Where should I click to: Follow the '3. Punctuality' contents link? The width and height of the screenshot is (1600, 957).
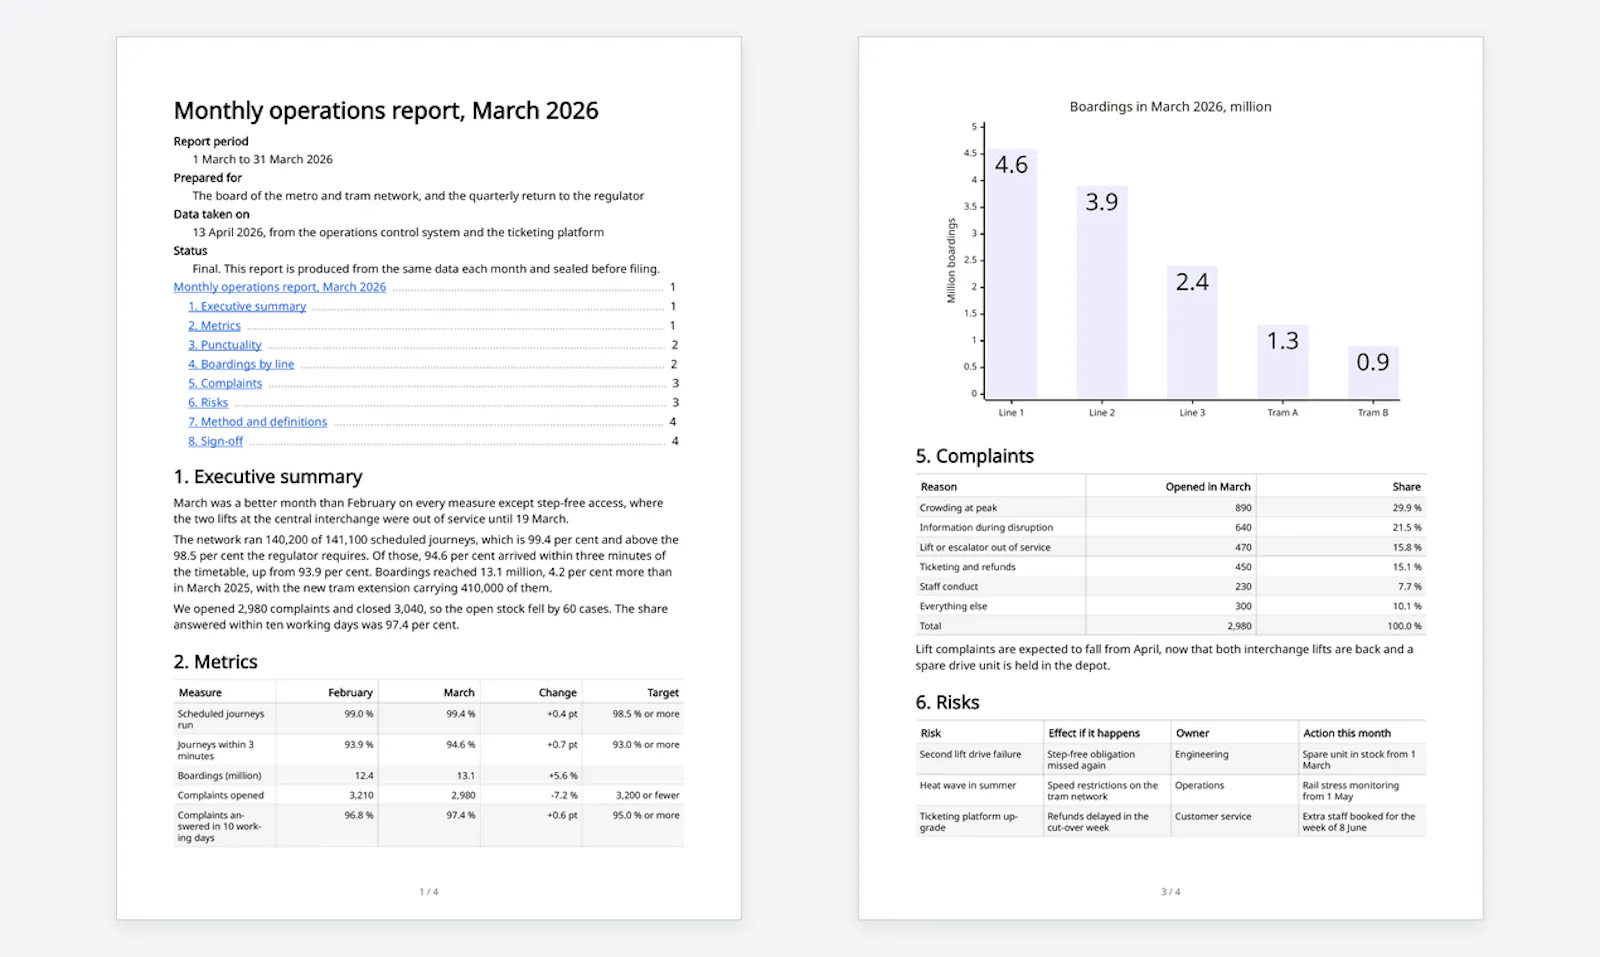pos(225,345)
